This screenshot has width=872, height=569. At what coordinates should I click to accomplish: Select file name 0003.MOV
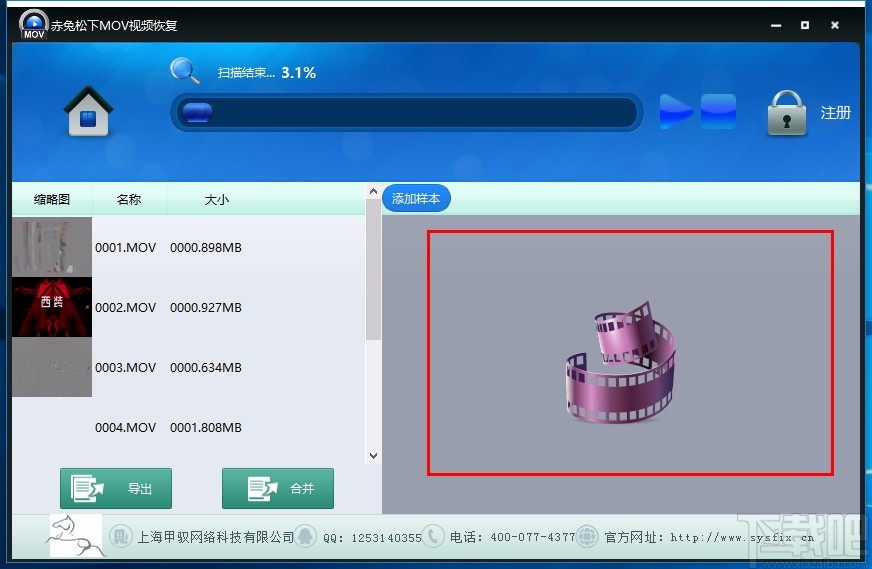point(126,368)
